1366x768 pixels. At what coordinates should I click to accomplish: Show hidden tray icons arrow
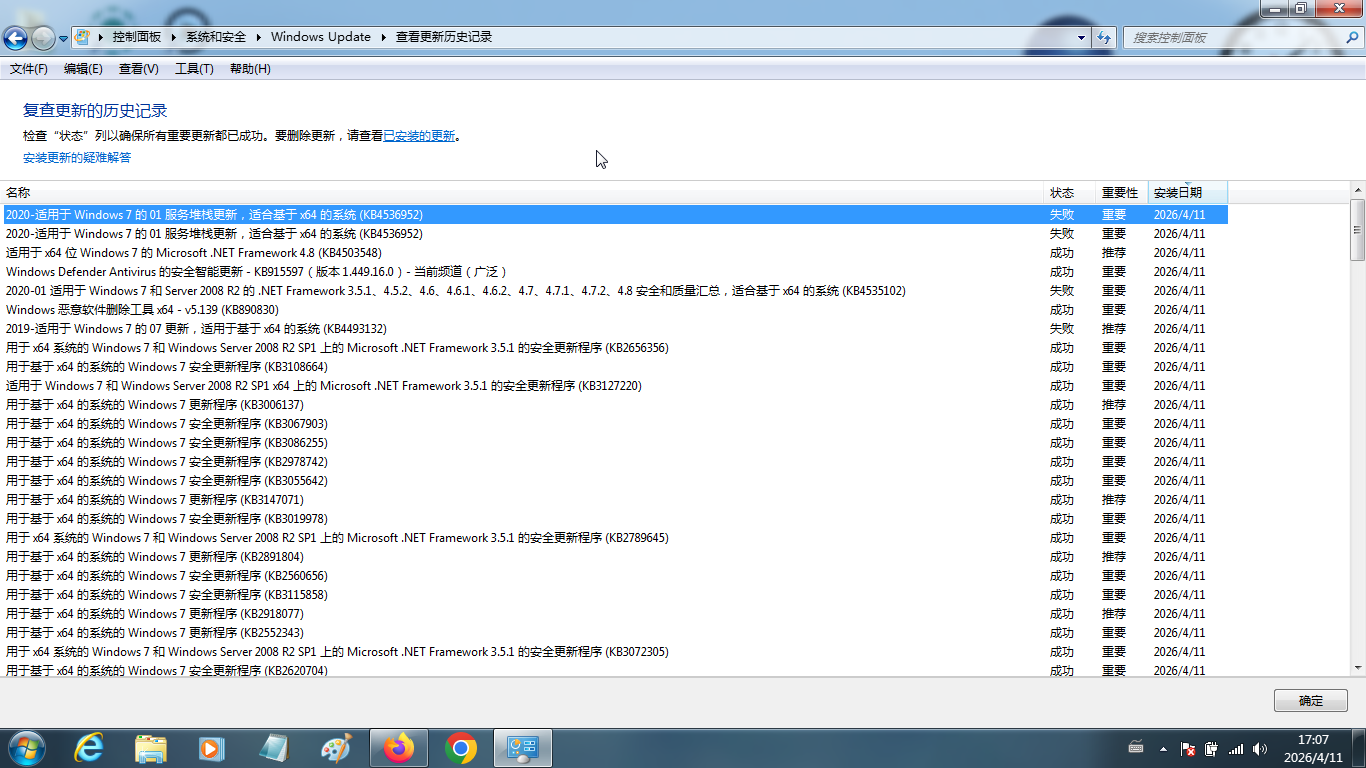tap(1163, 748)
